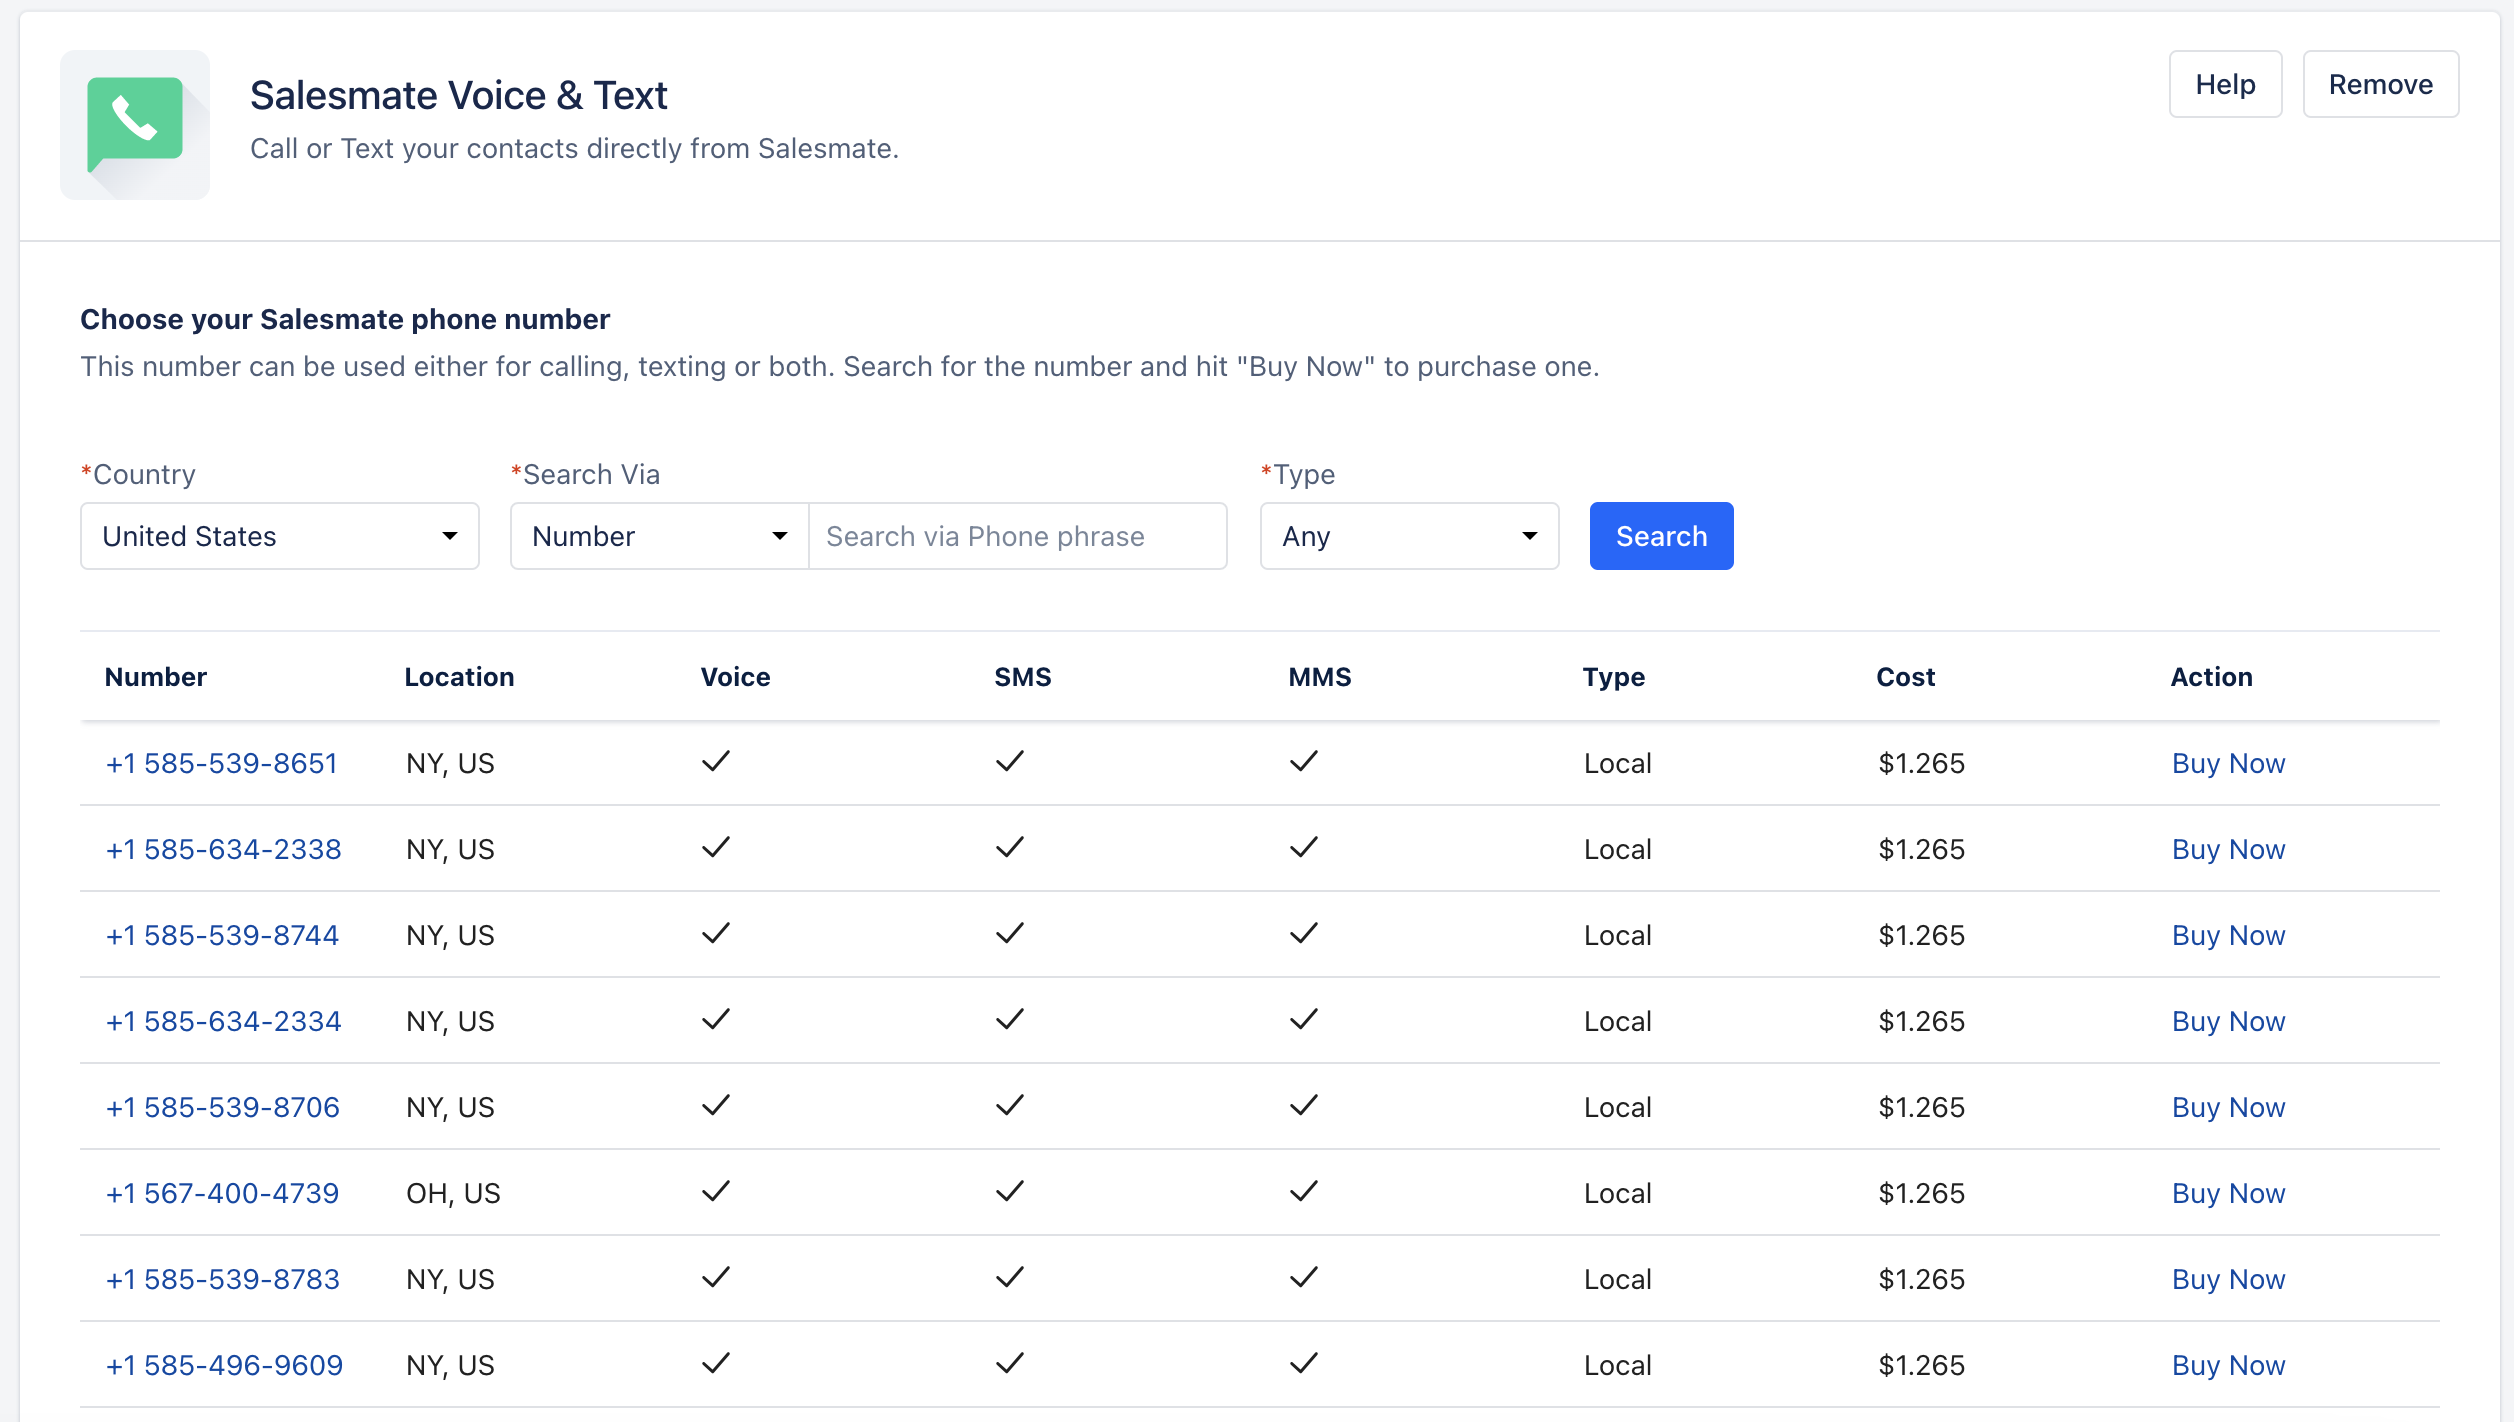Image resolution: width=2514 pixels, height=1422 pixels.
Task: Click the Voice checkmark for +1 585-634-2338
Action: (x=716, y=847)
